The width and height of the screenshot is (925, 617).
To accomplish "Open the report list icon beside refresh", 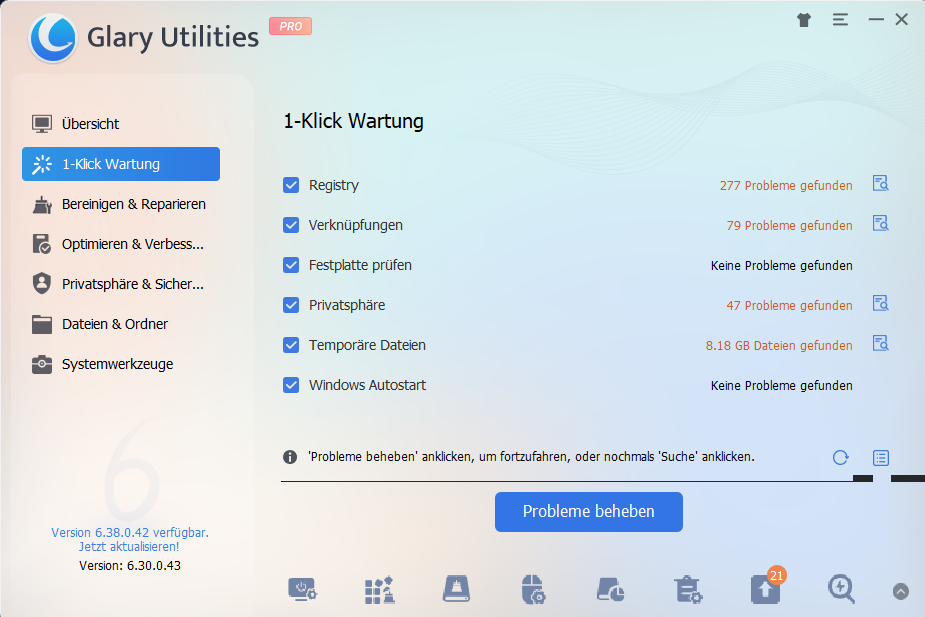I will coord(880,457).
